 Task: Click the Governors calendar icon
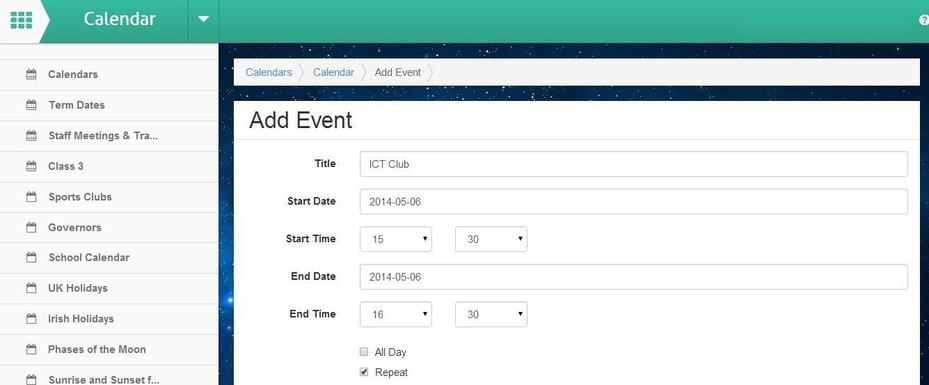pos(31,227)
